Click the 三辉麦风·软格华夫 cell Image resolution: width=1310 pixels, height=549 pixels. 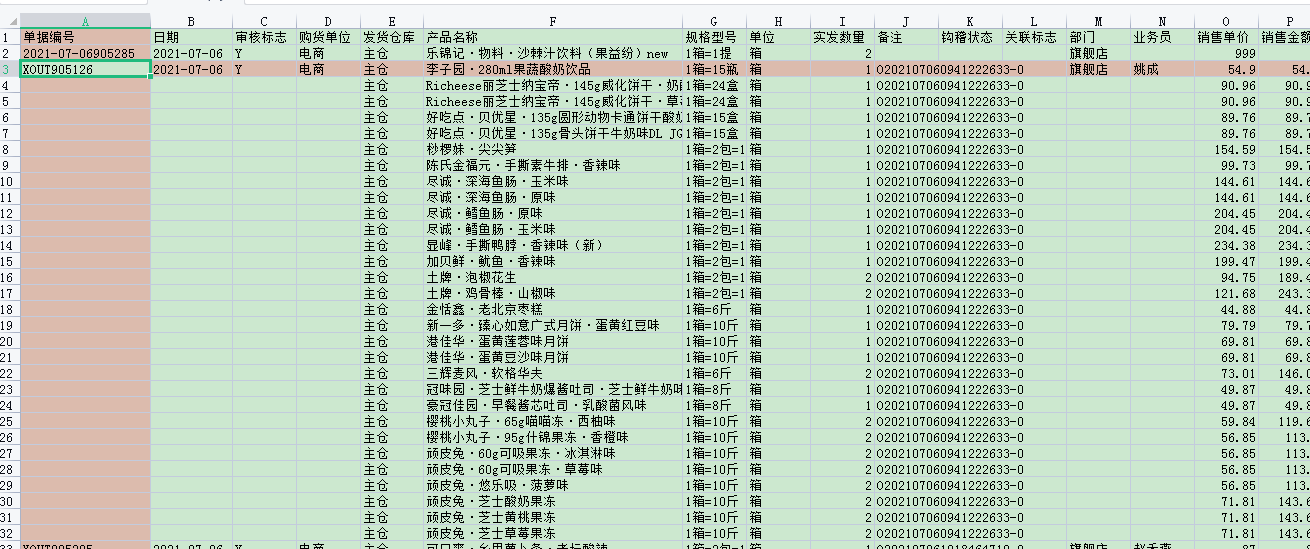pos(553,373)
